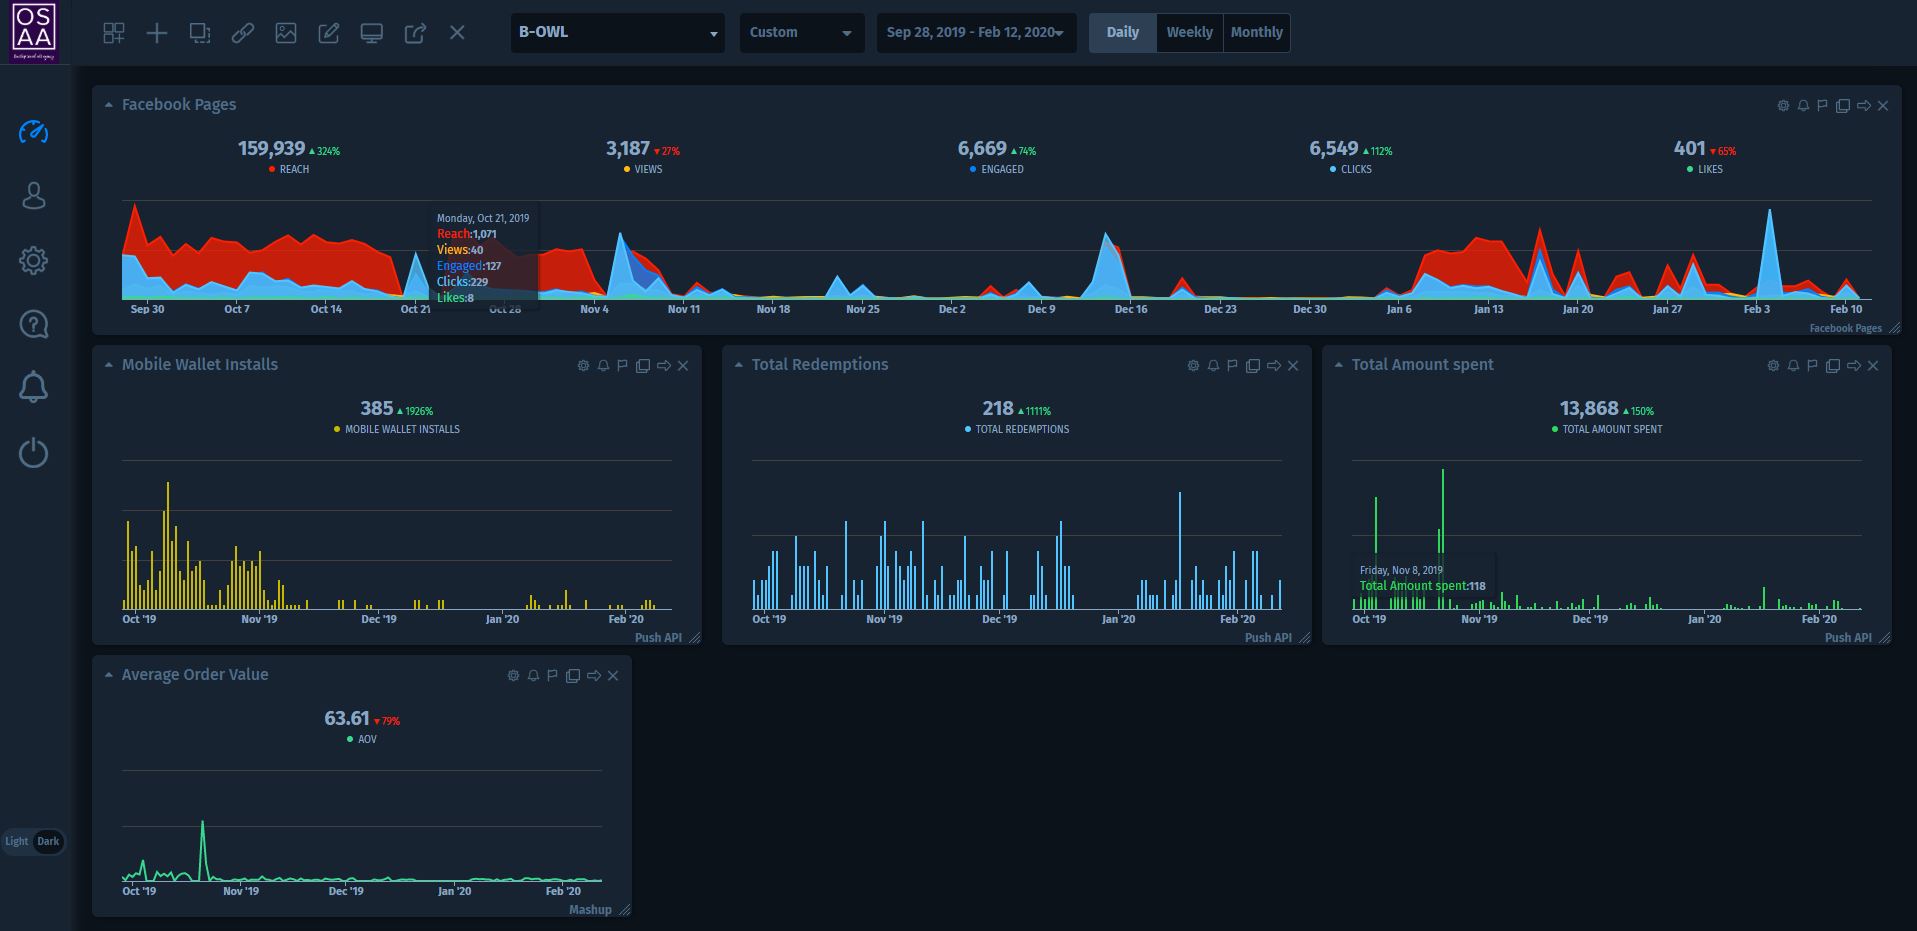The width and height of the screenshot is (1917, 931).
Task: Select the Monthly view tab
Action: coord(1256,32)
